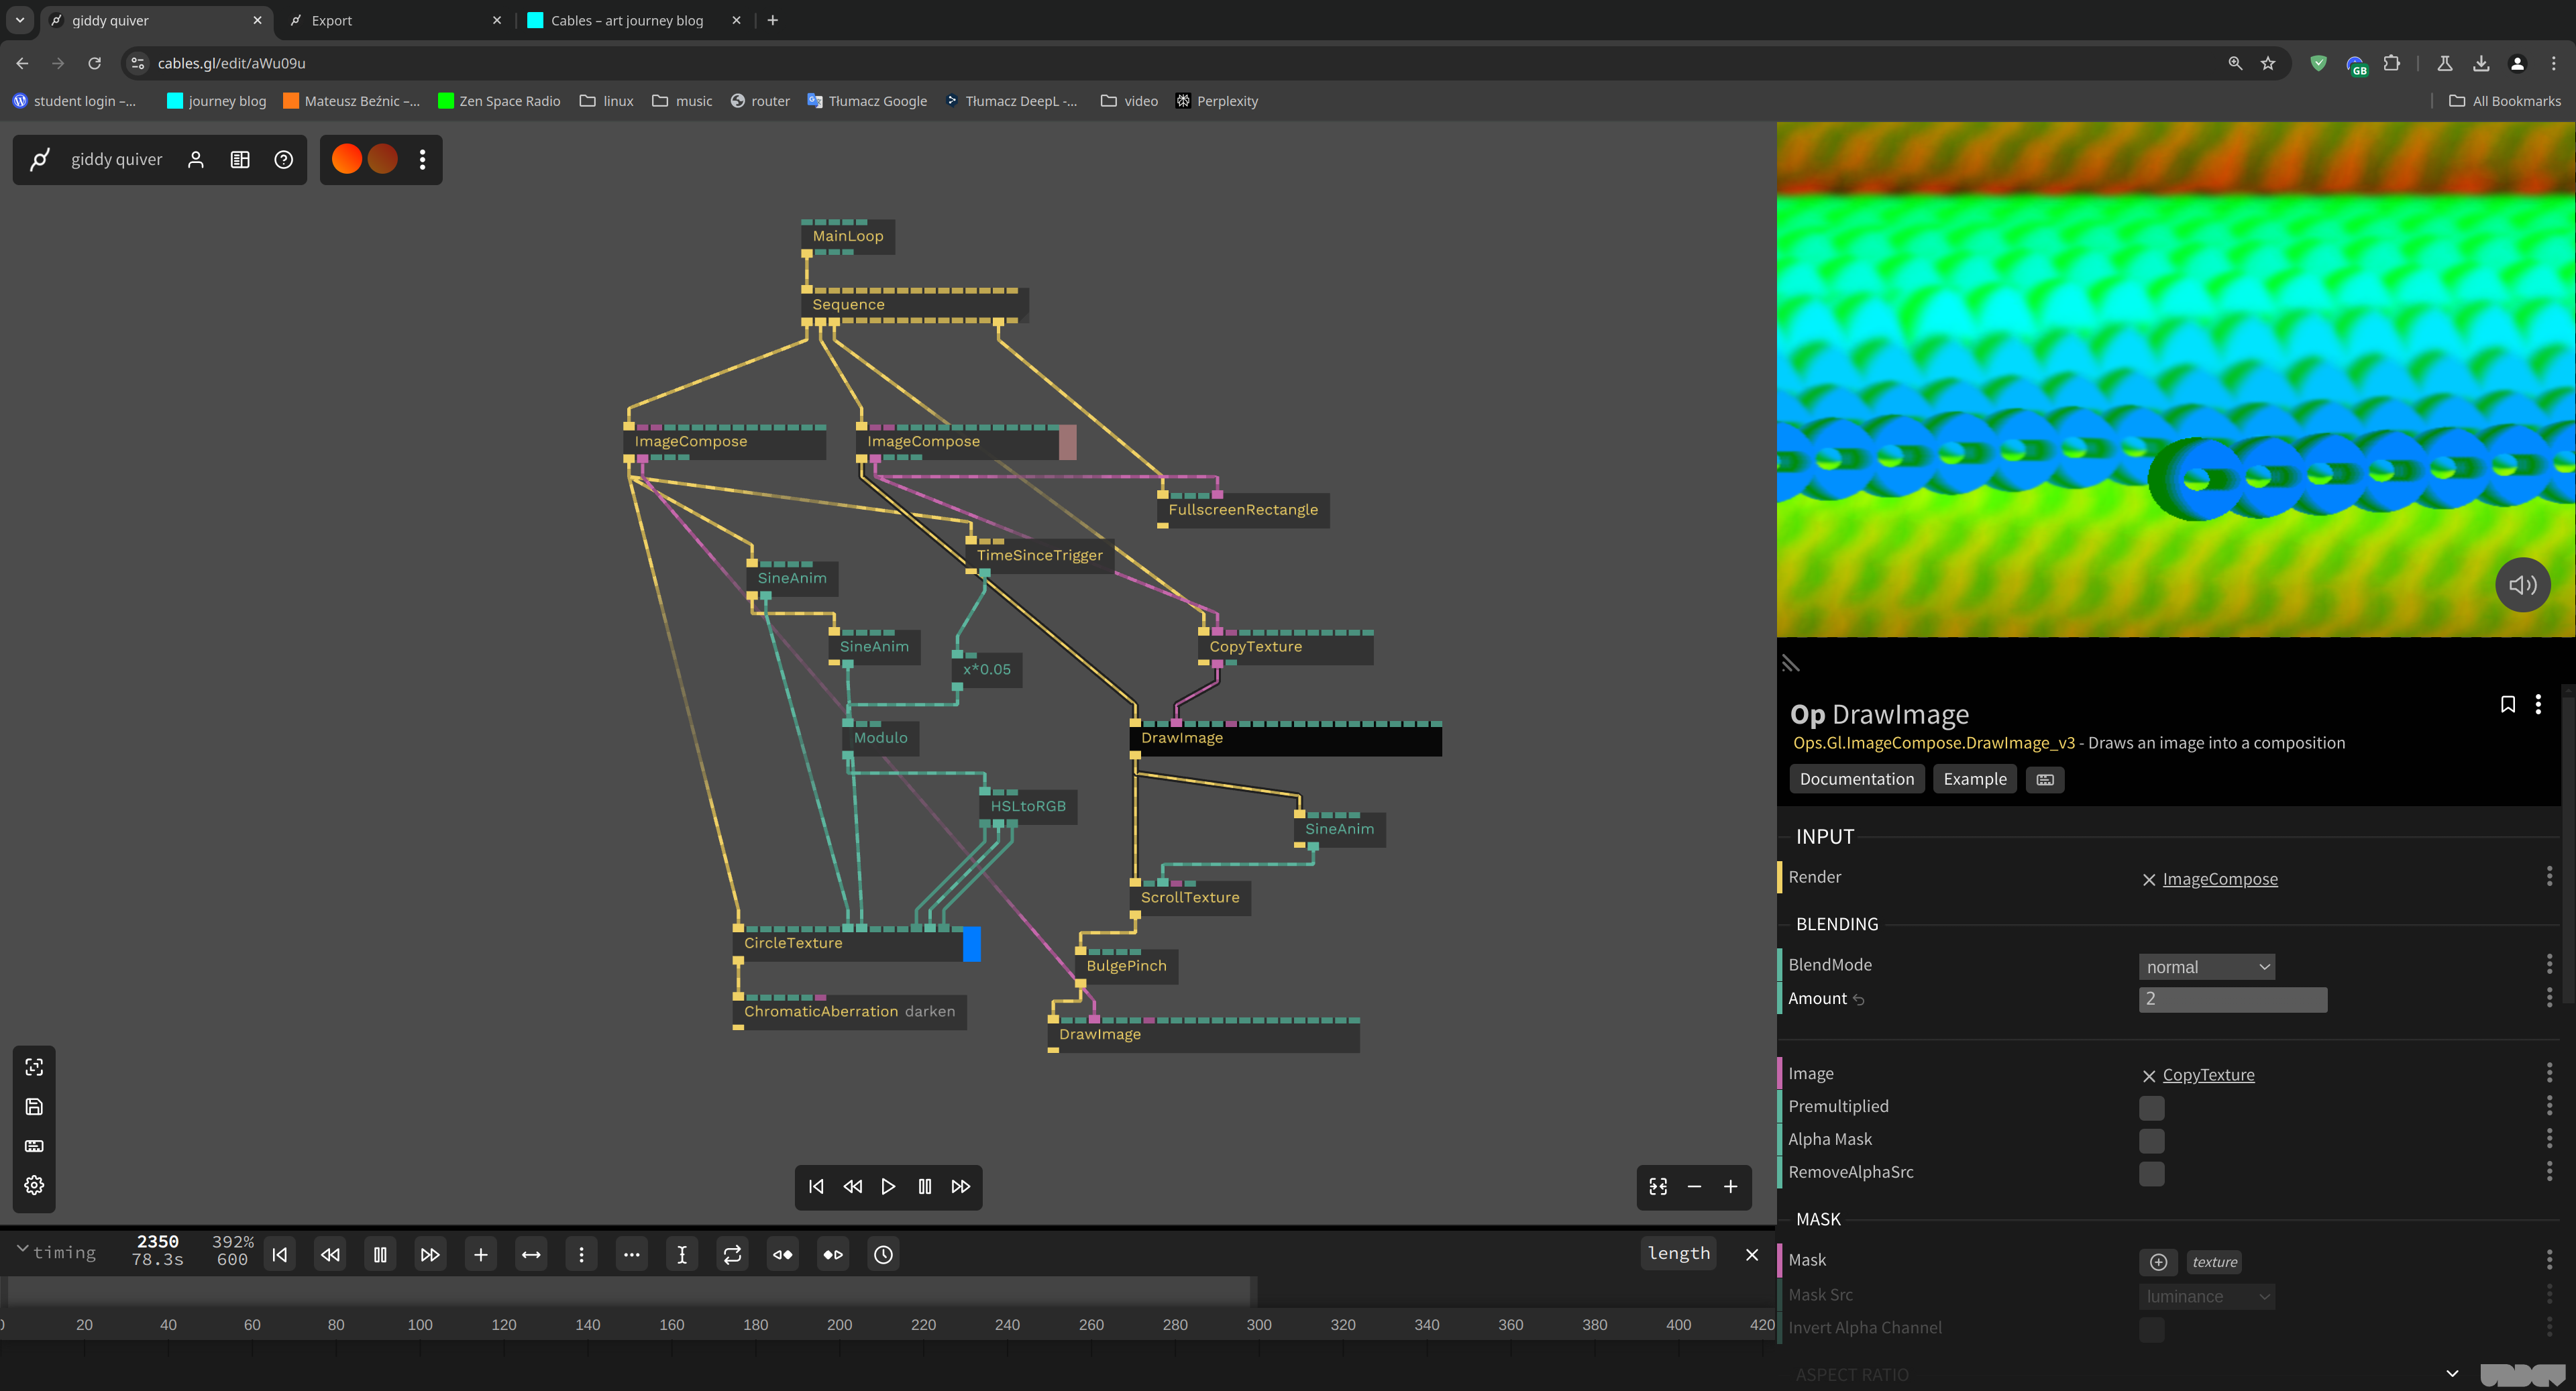The width and height of the screenshot is (2576, 1391).
Task: Open Image port options menu
Action: [2549, 1072]
